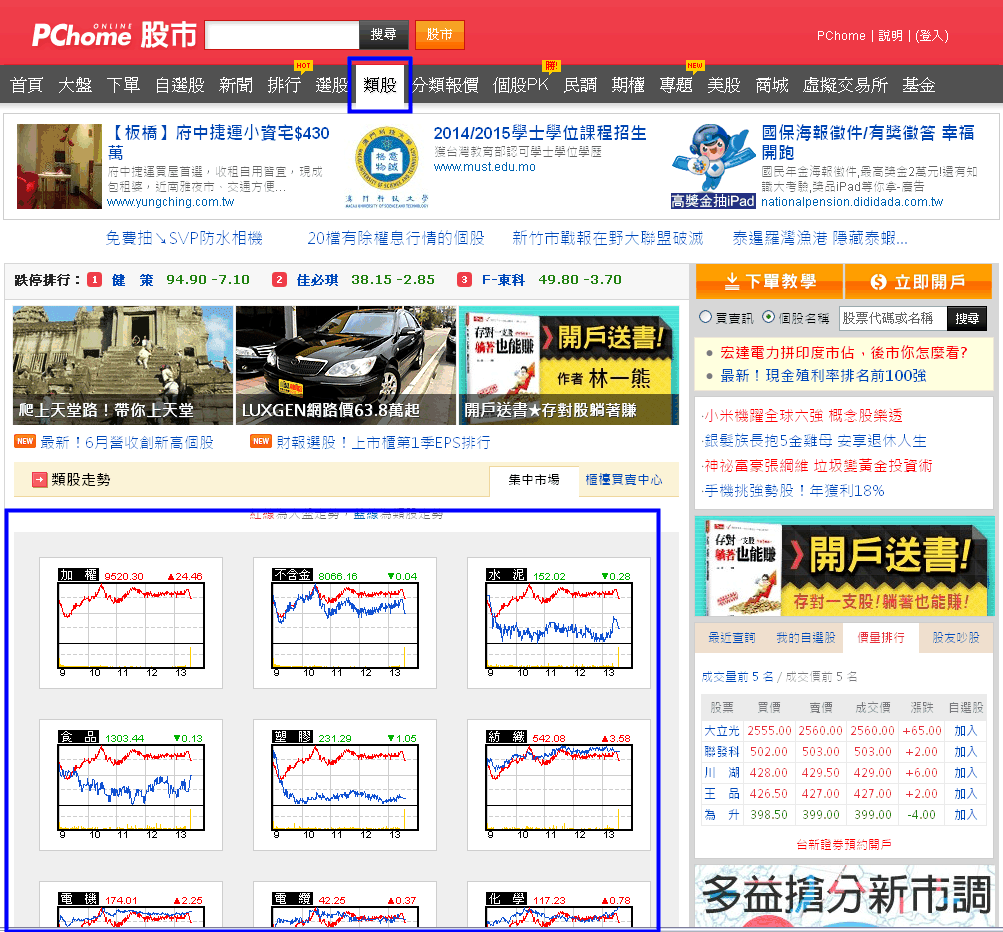The image size is (1003, 932).
Task: Switch to the 股友吵股 tab
Action: [956, 637]
